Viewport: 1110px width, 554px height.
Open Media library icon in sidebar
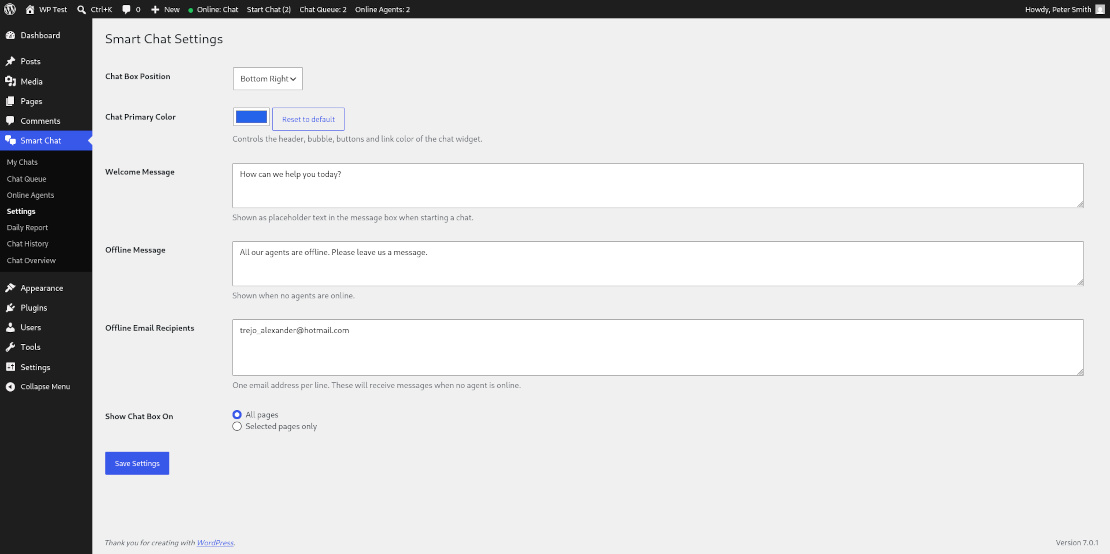pyautogui.click(x=10, y=81)
